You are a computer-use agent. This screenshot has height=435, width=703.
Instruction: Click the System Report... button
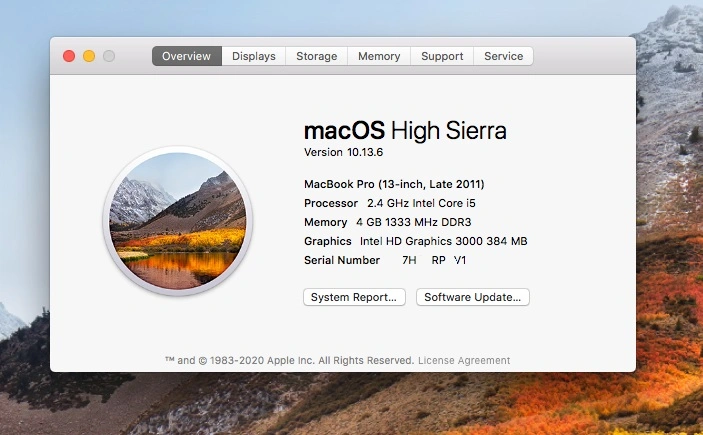tap(354, 297)
